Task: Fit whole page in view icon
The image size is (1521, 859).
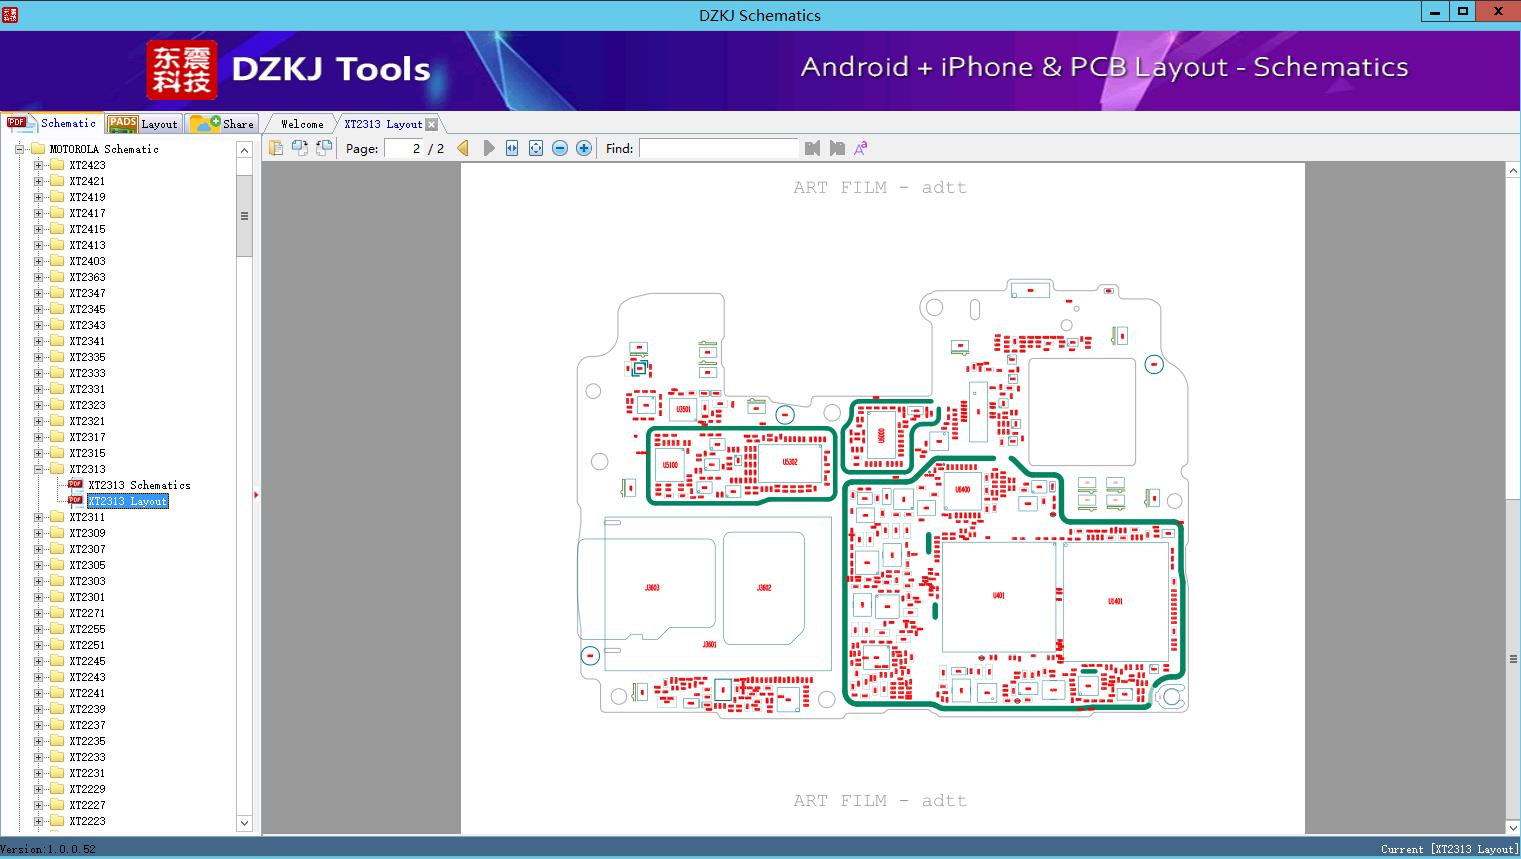Action: pyautogui.click(x=536, y=148)
